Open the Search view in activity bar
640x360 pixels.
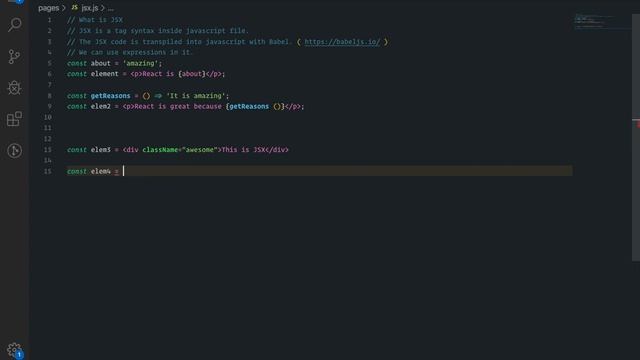click(x=14, y=25)
